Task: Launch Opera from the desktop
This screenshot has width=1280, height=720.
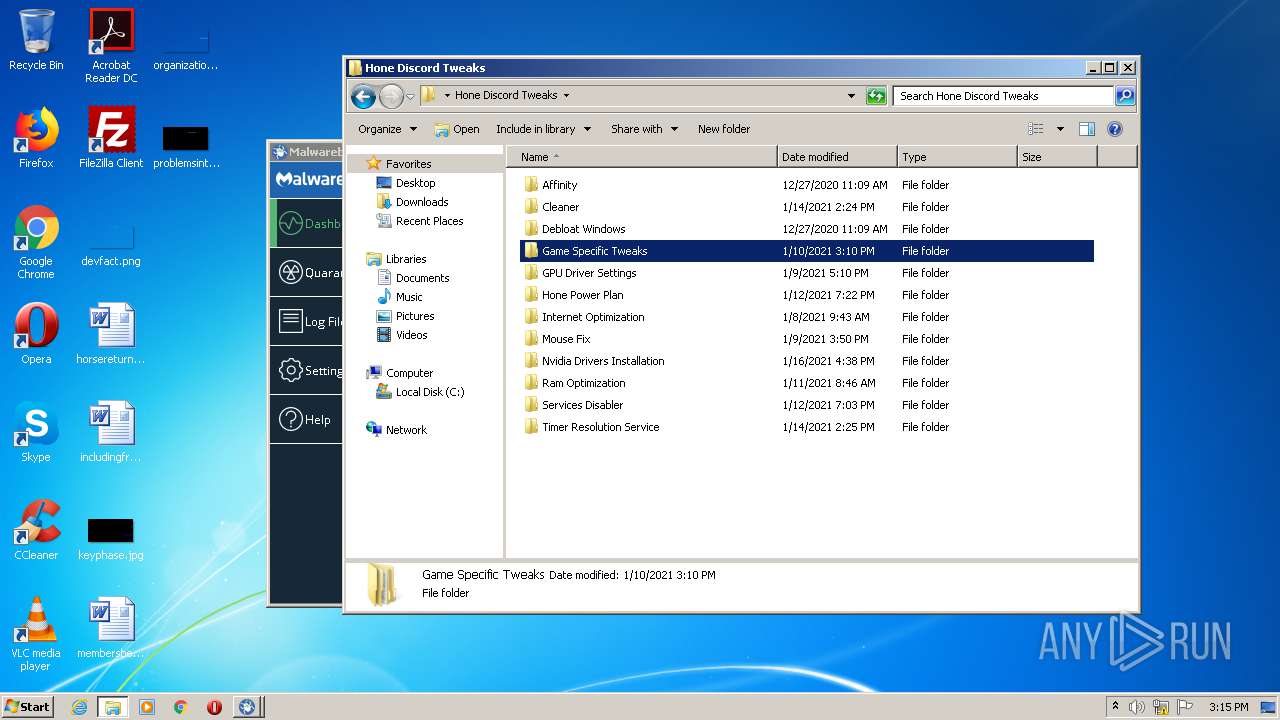Action: click(x=36, y=333)
